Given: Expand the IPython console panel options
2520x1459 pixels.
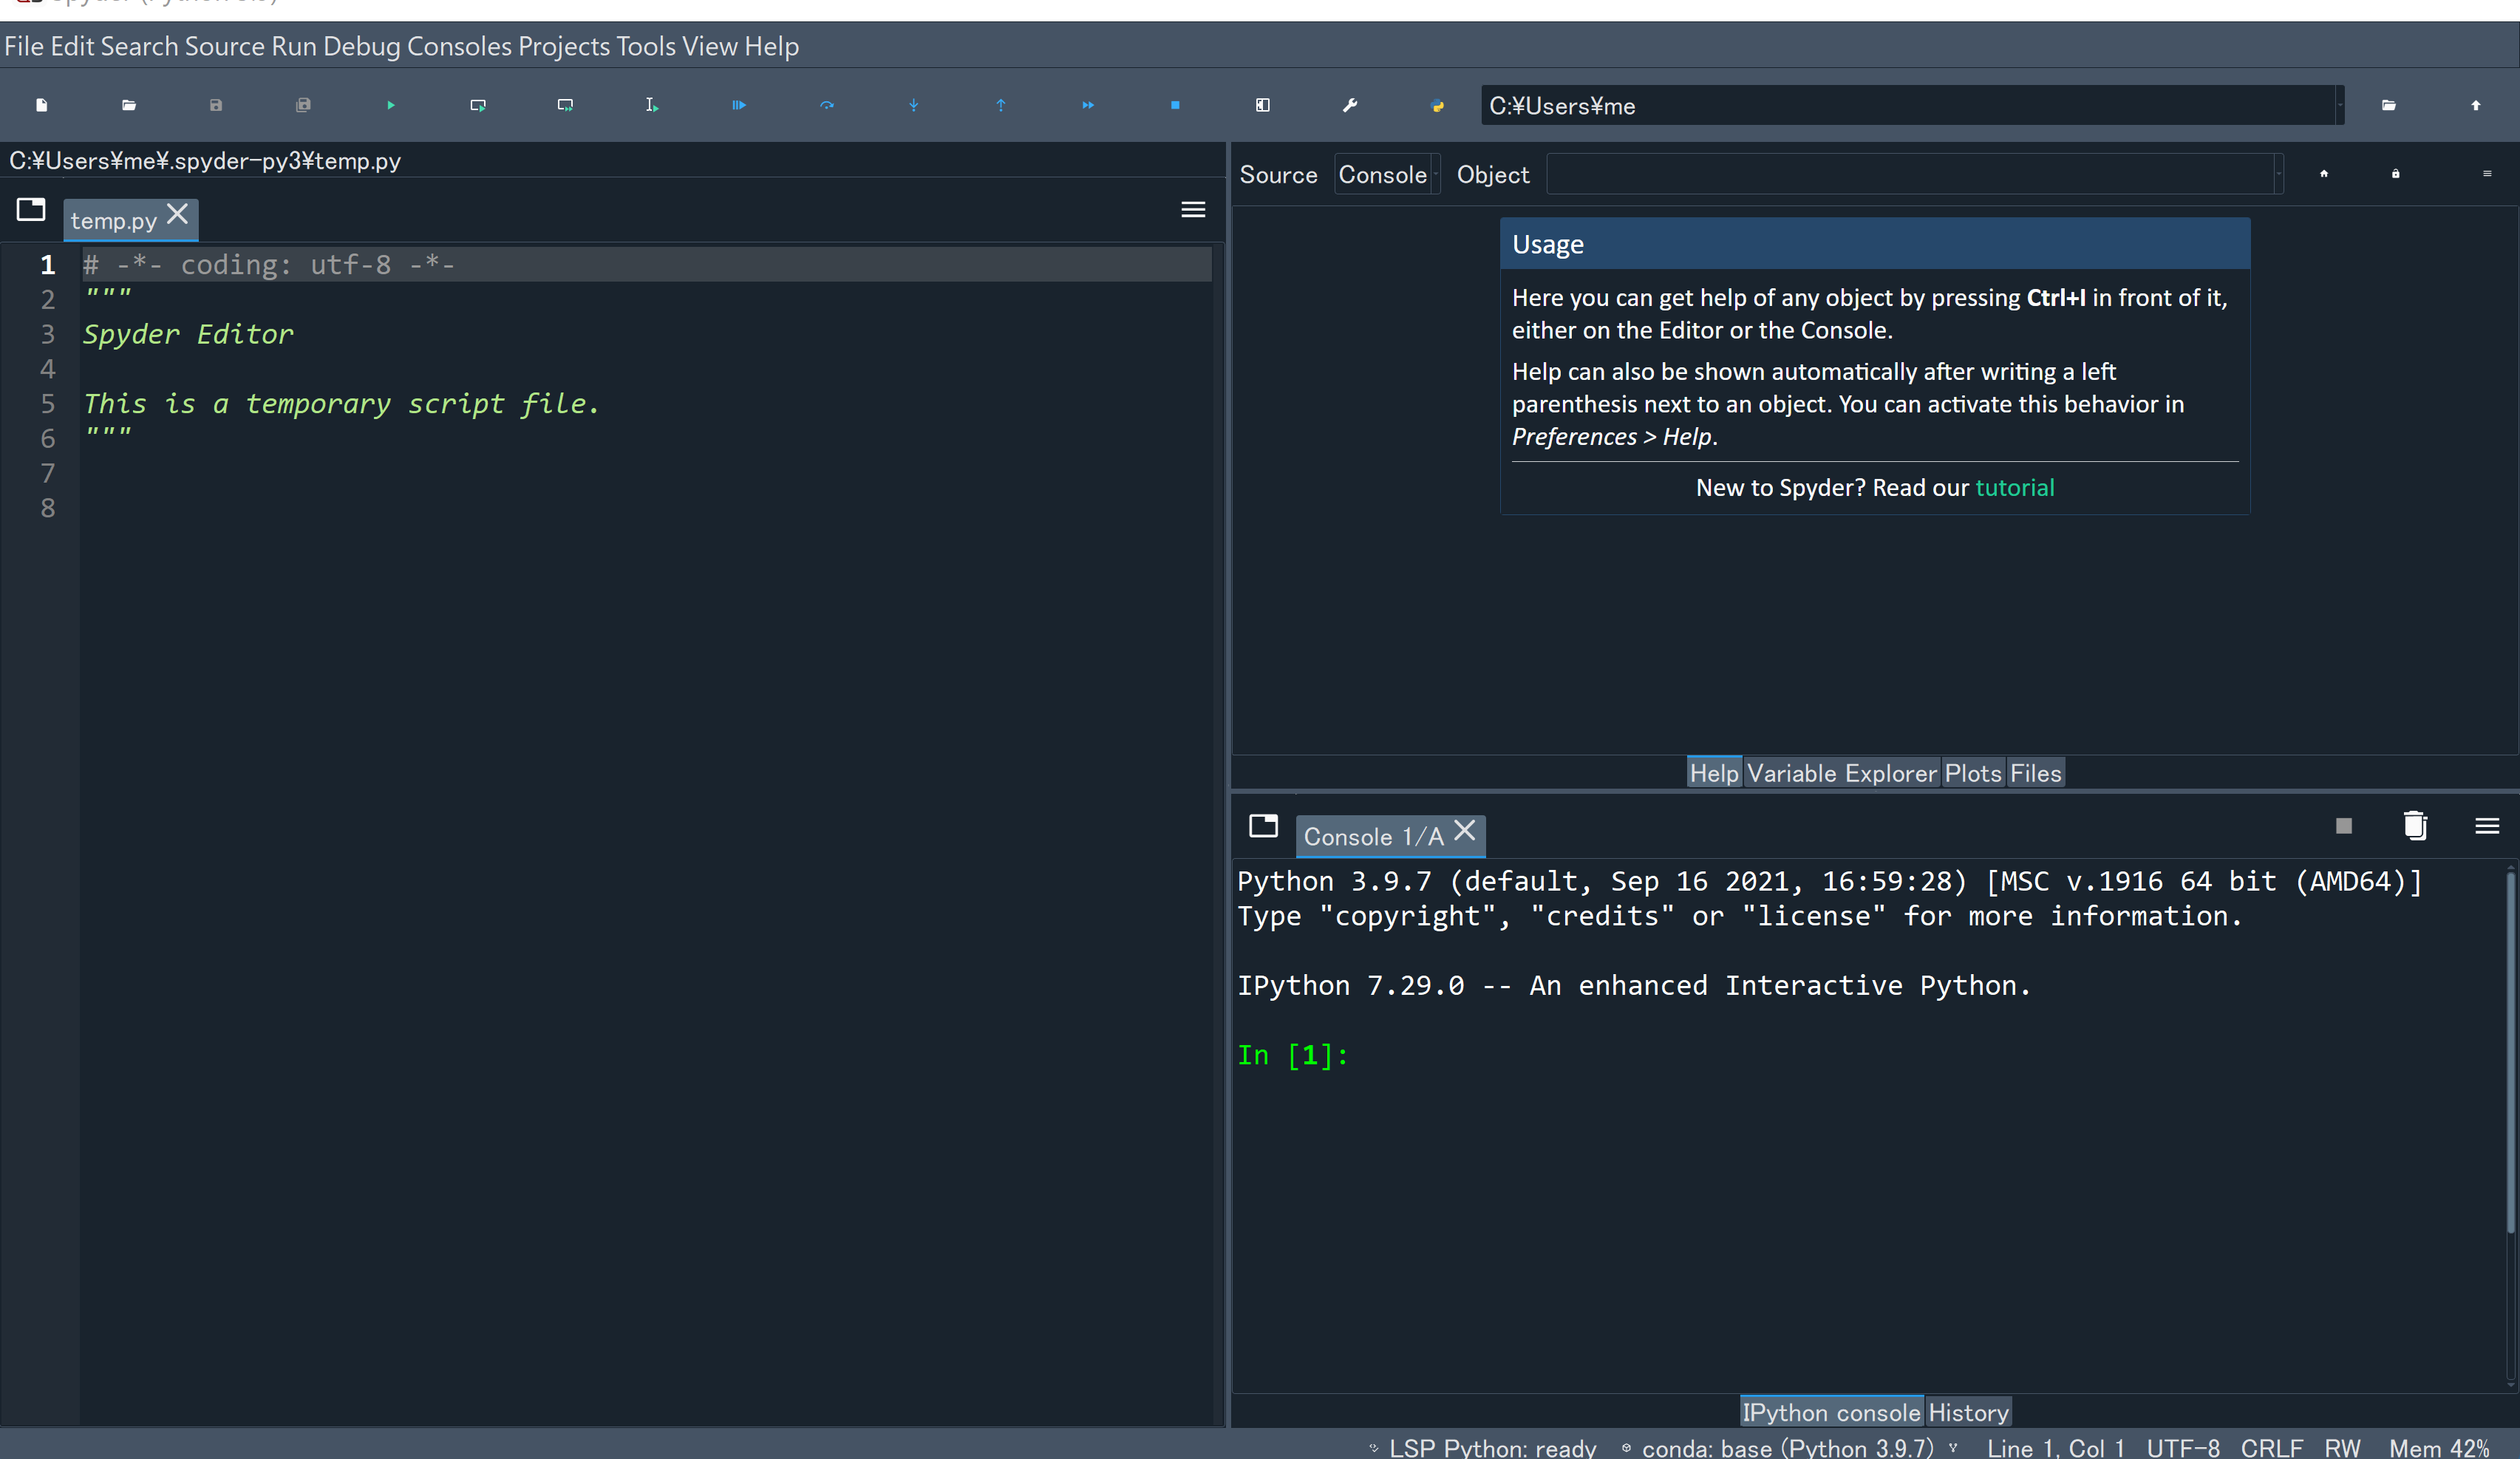Looking at the screenshot, I should (x=2487, y=827).
